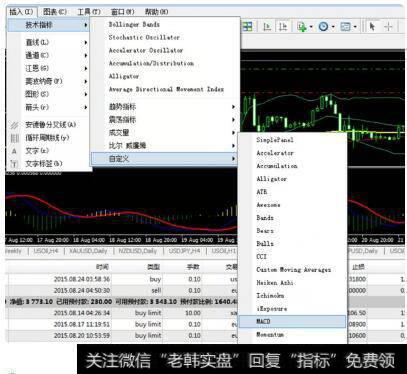The image size is (407, 374).
Task: Switch to XAUUSD,Daily chart tab
Action: click(x=88, y=251)
